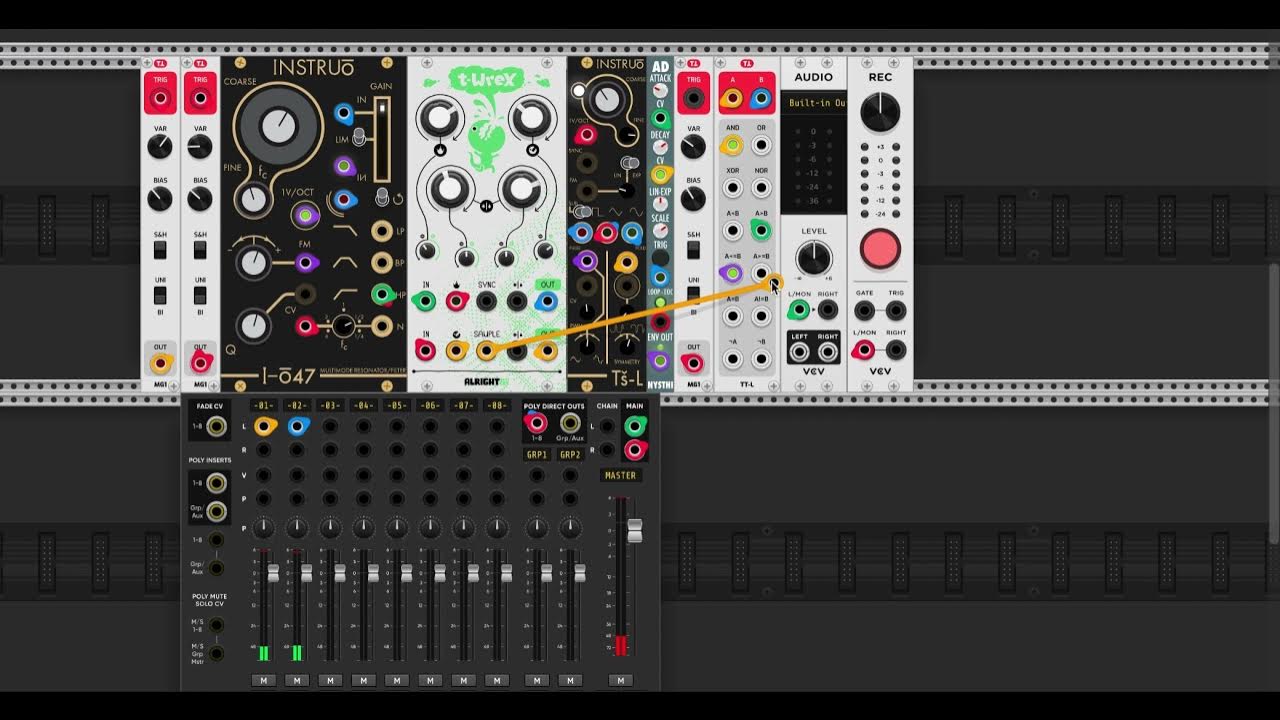Click the channel 02 L input jack on mixer
1280x720 pixels.
(x=297, y=426)
